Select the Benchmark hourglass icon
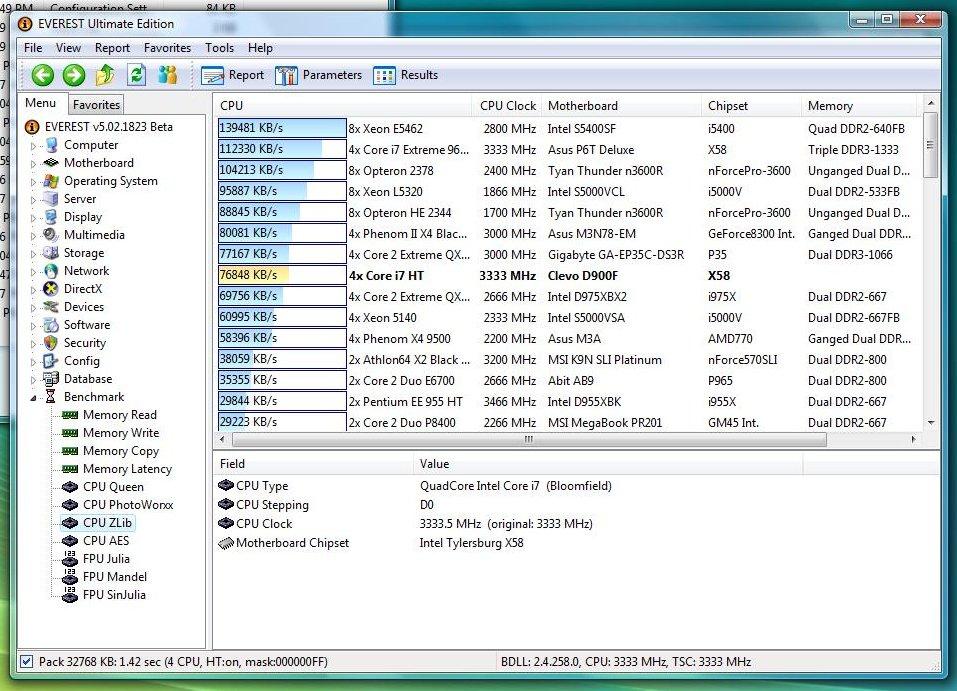 tap(51, 397)
